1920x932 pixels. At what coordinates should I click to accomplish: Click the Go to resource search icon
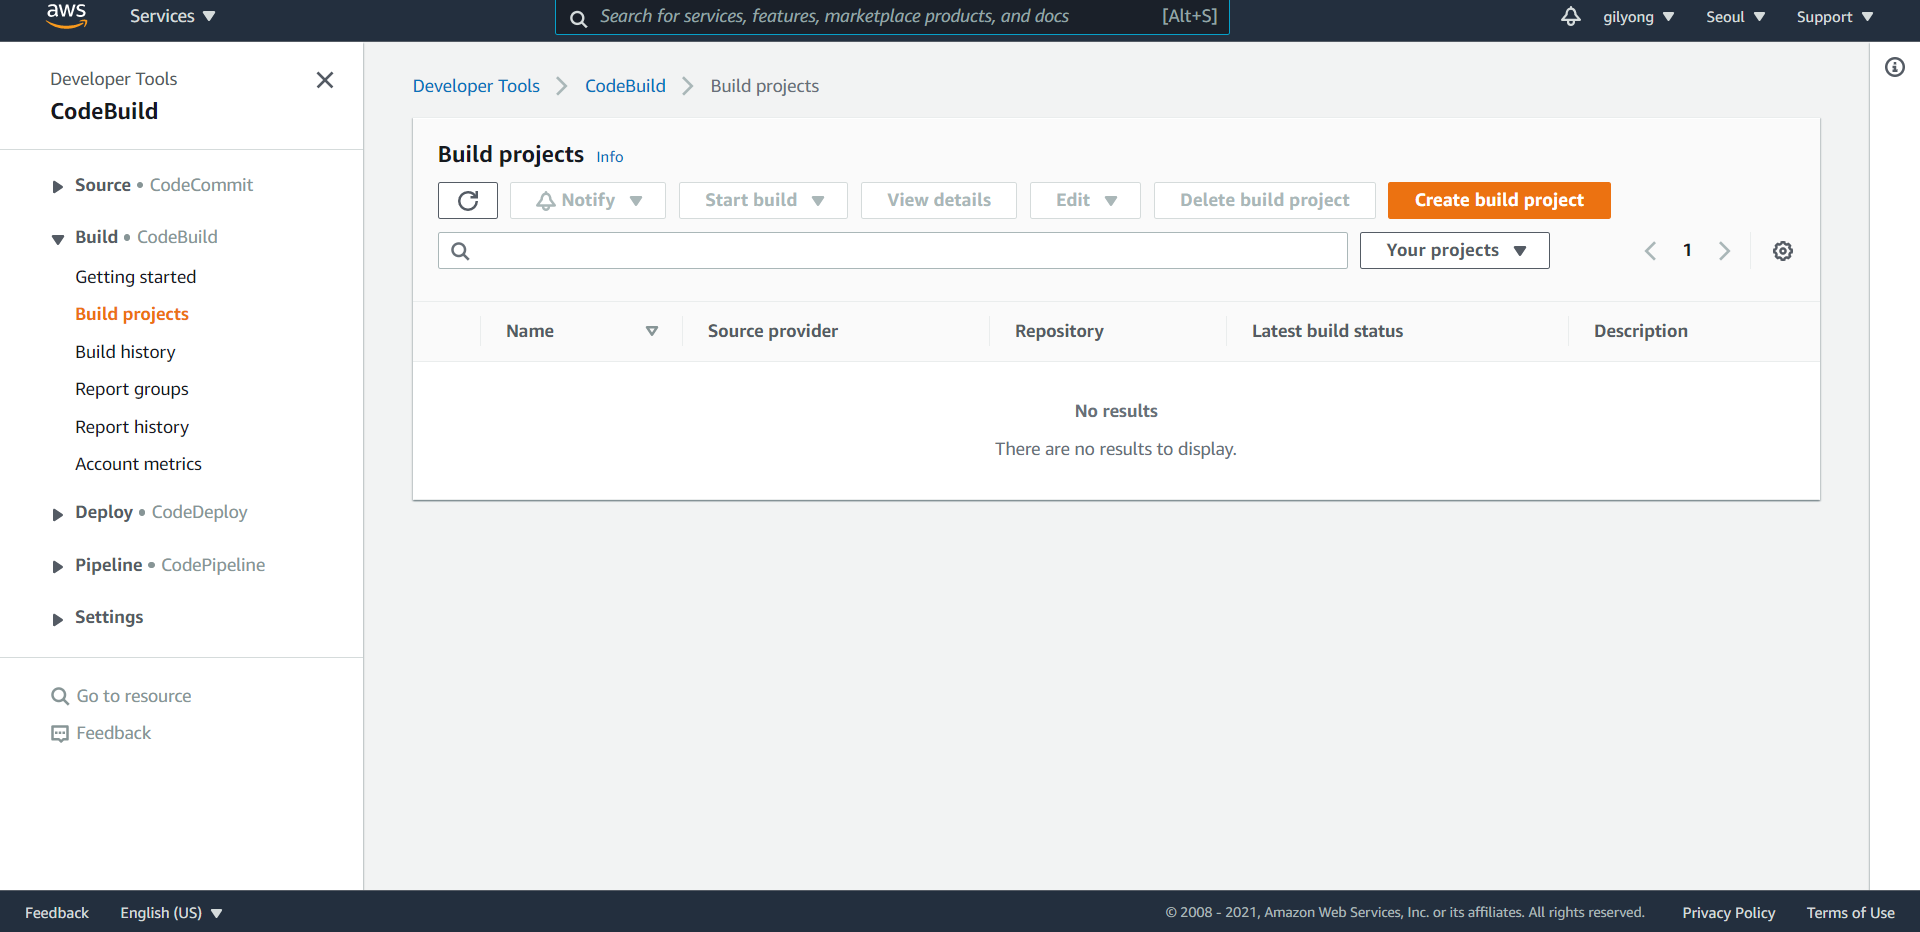(60, 696)
